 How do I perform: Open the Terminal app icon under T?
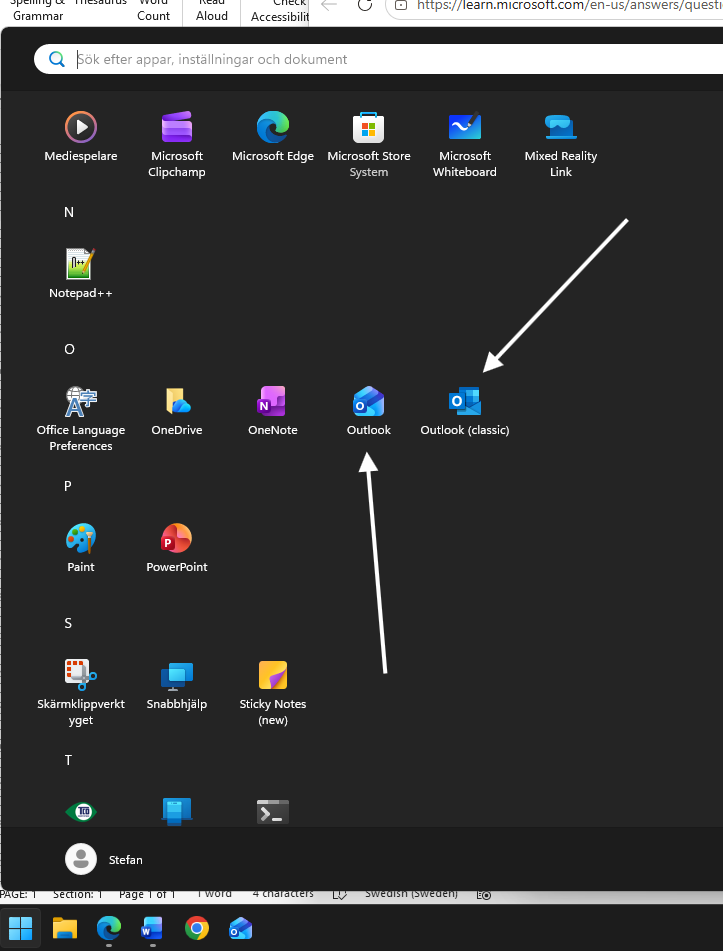pos(273,812)
